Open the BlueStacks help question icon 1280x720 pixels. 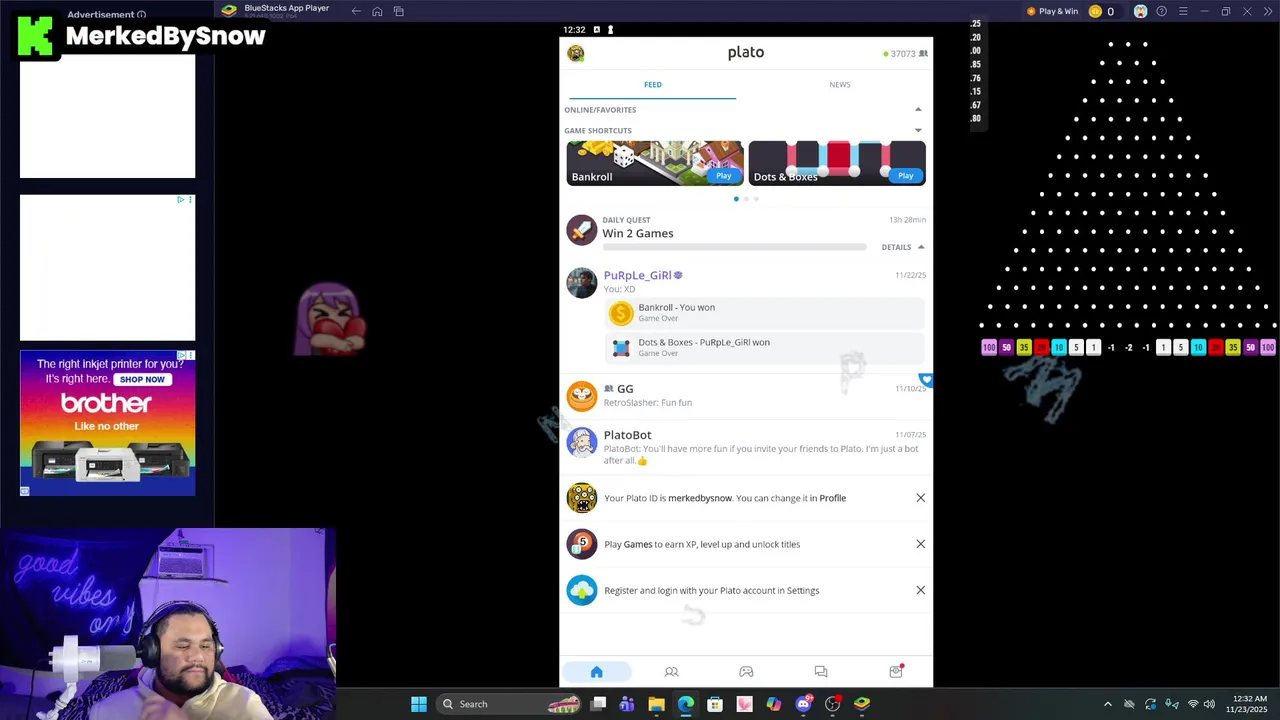pyautogui.click(x=1161, y=11)
